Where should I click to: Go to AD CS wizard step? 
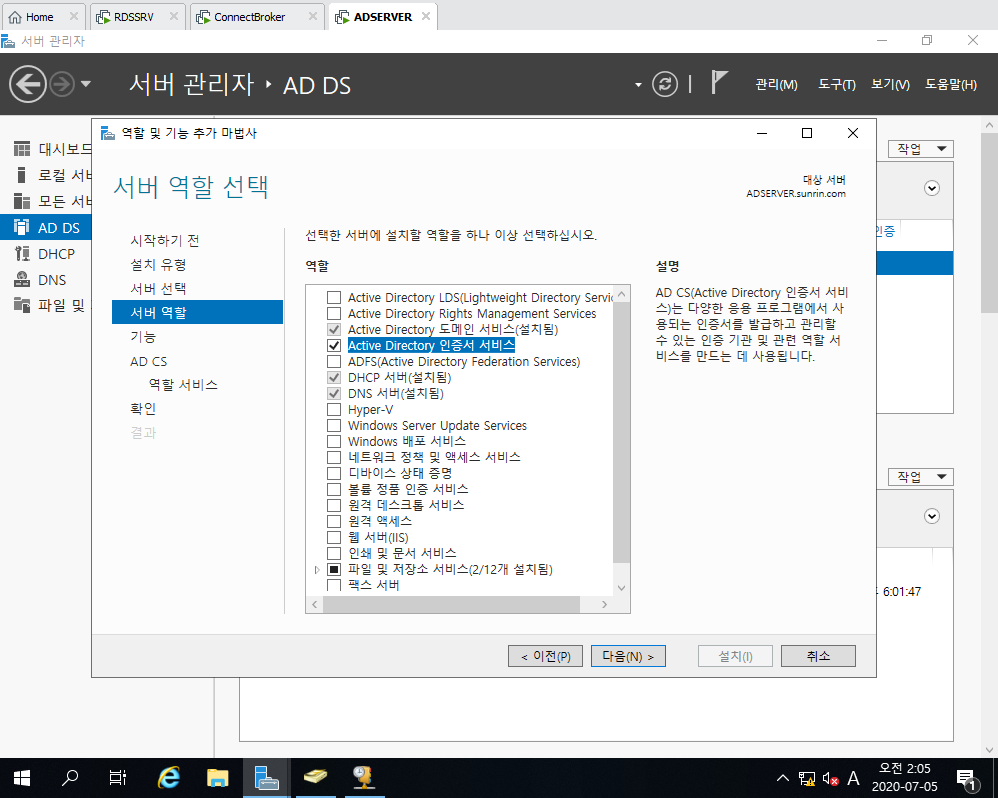[x=149, y=361]
